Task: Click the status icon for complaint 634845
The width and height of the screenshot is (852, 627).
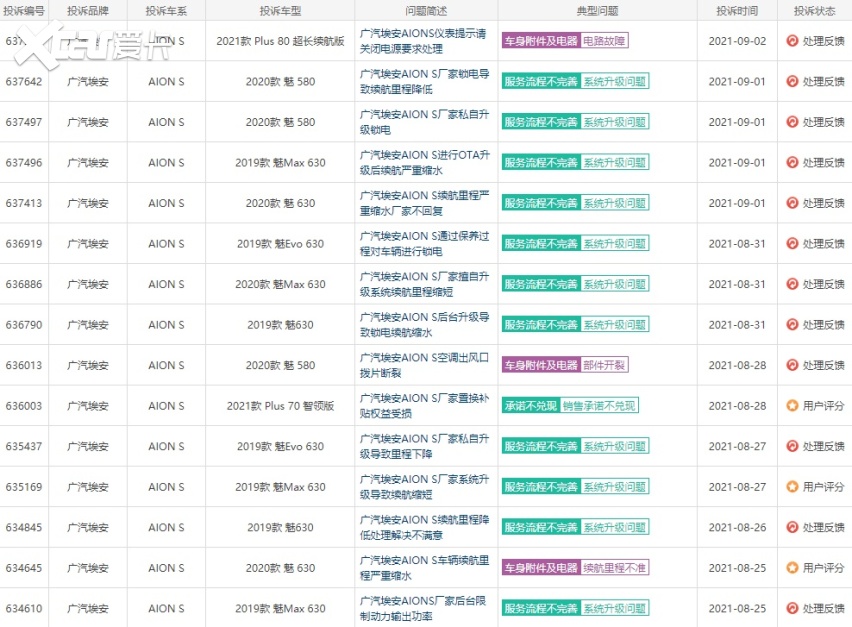Action: click(792, 528)
